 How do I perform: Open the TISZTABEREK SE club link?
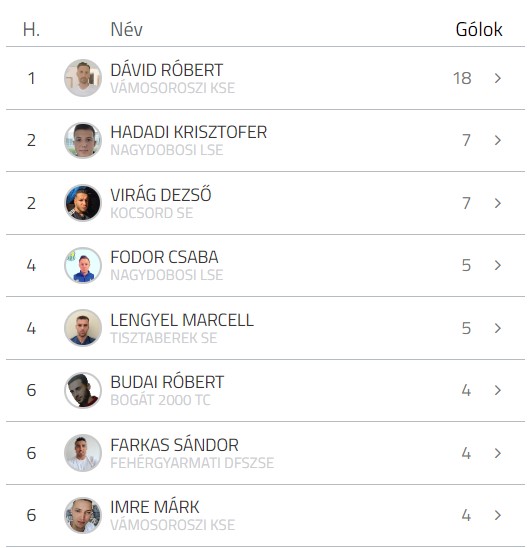pos(164,338)
